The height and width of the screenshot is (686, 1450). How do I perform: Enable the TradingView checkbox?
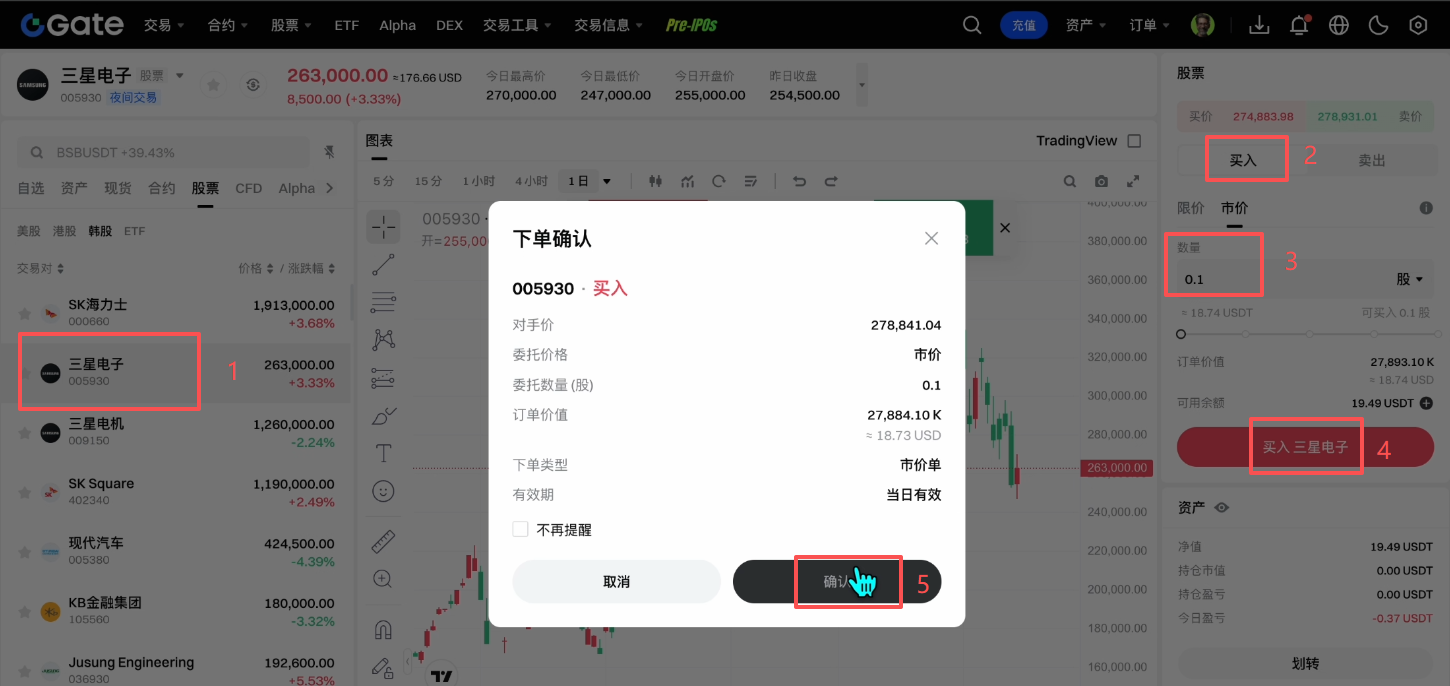[1134, 141]
